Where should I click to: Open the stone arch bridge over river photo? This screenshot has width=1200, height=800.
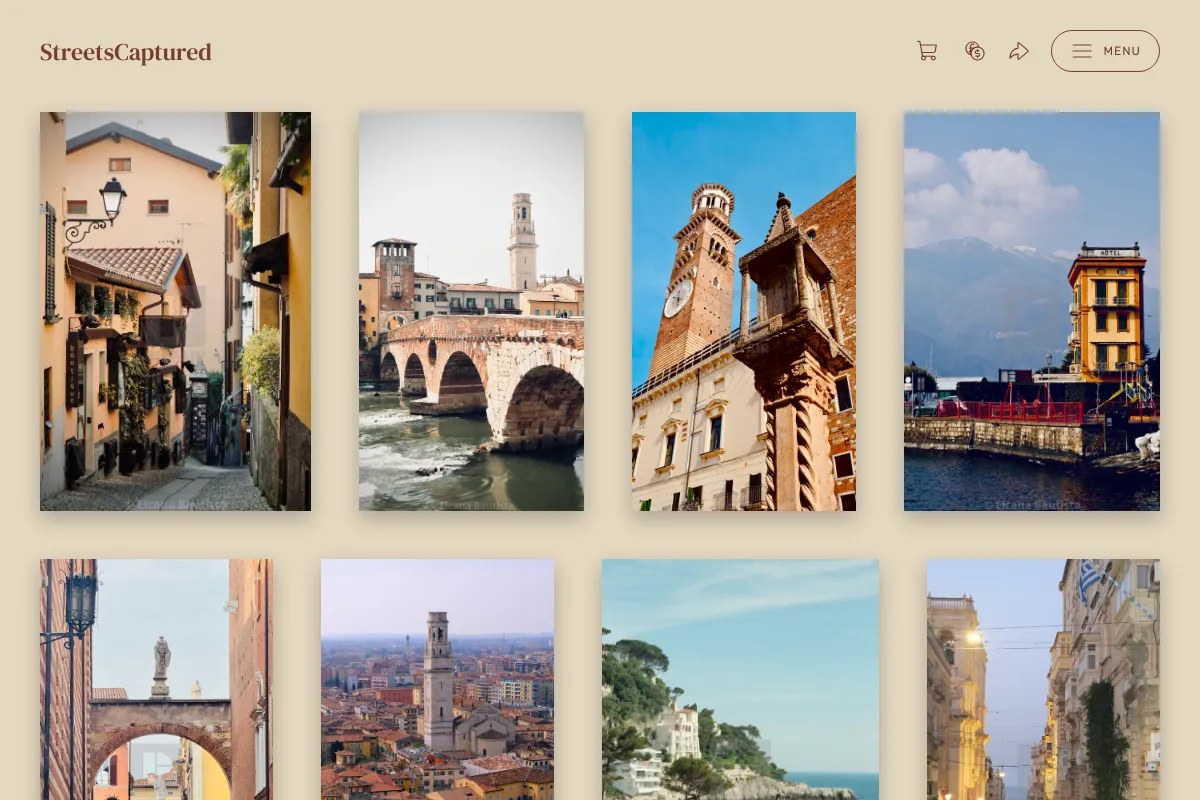click(471, 311)
